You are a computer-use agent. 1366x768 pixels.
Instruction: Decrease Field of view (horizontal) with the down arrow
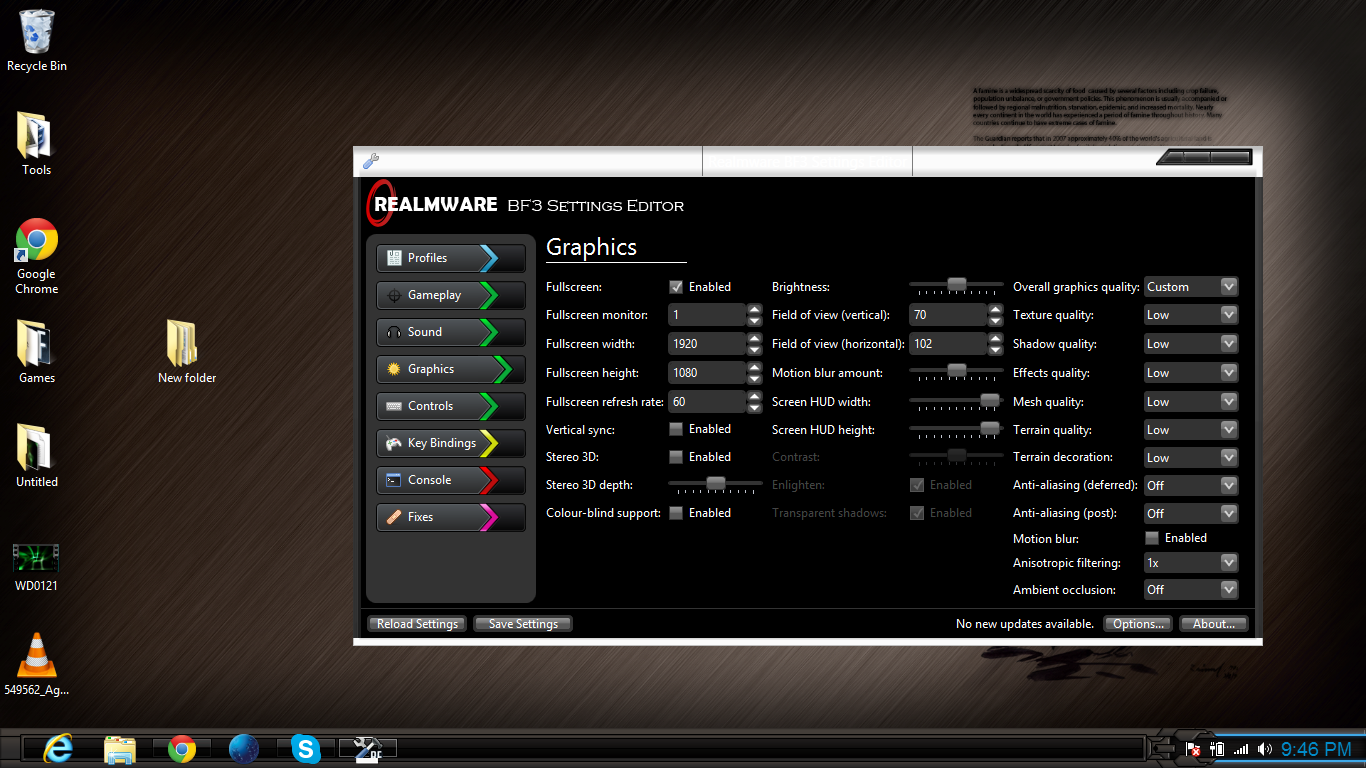click(x=995, y=350)
